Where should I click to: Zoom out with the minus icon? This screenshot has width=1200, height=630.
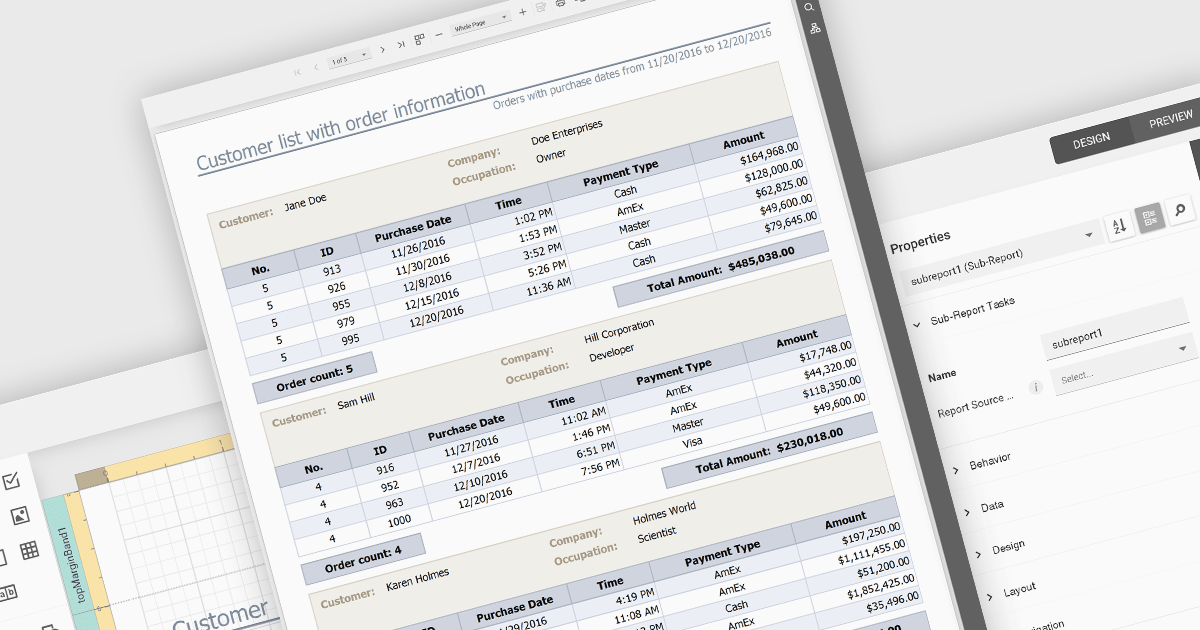tap(440, 34)
